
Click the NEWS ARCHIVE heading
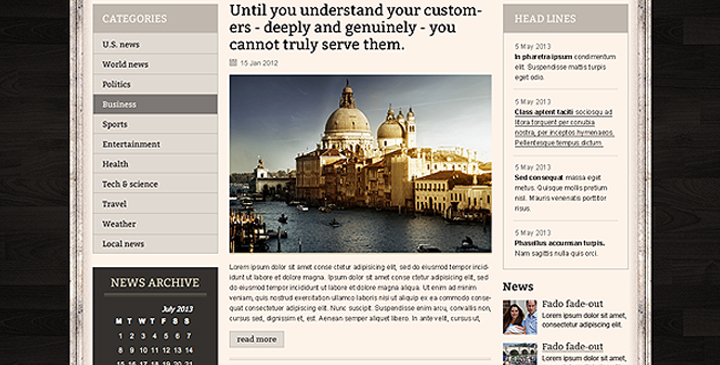click(155, 283)
